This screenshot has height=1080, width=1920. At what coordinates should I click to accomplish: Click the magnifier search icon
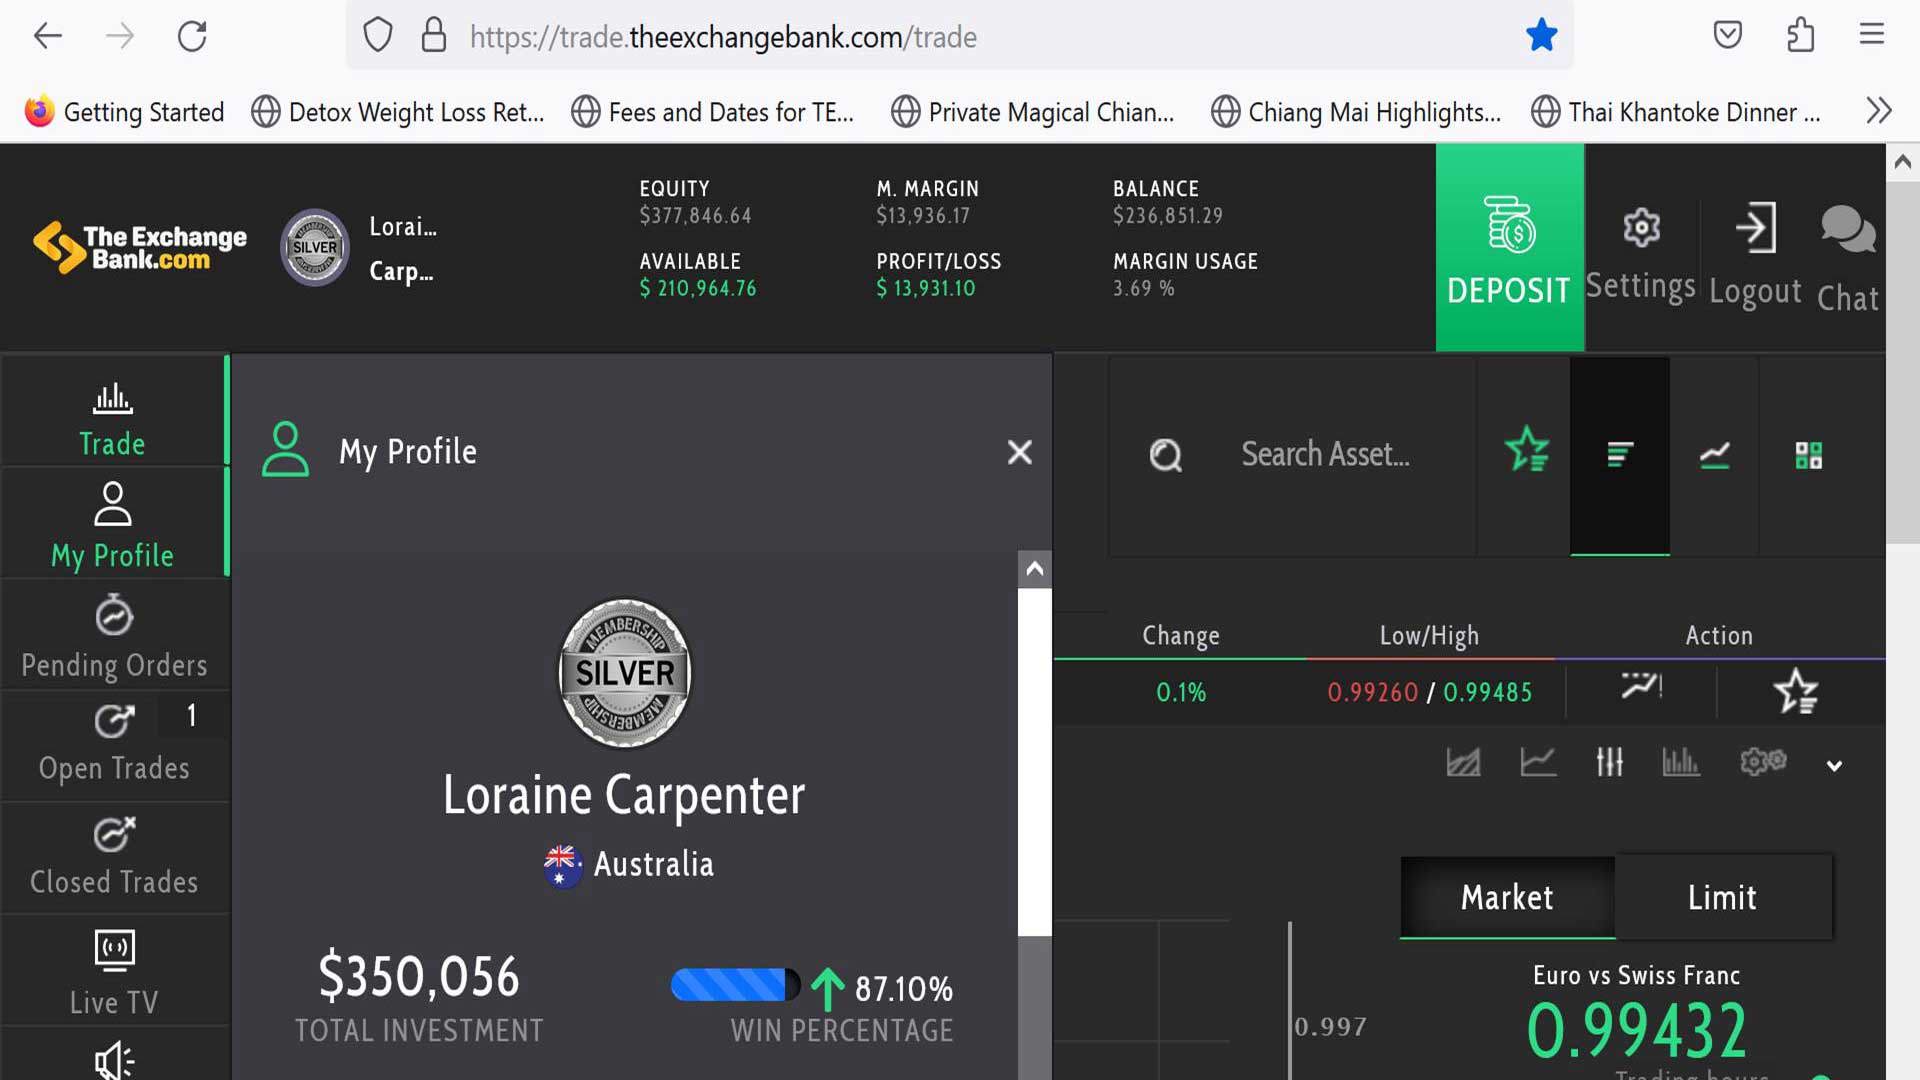1165,455
